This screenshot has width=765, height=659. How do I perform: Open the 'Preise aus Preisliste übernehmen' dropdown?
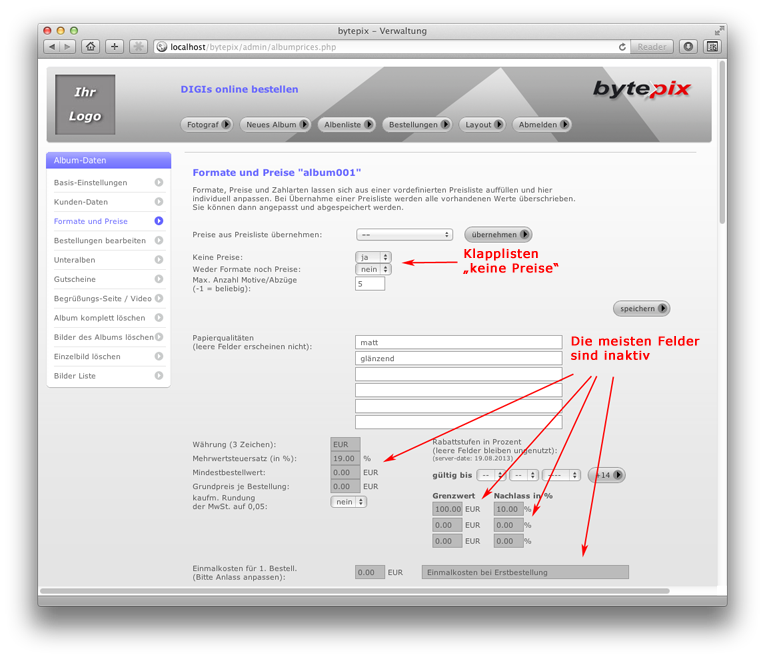(404, 235)
